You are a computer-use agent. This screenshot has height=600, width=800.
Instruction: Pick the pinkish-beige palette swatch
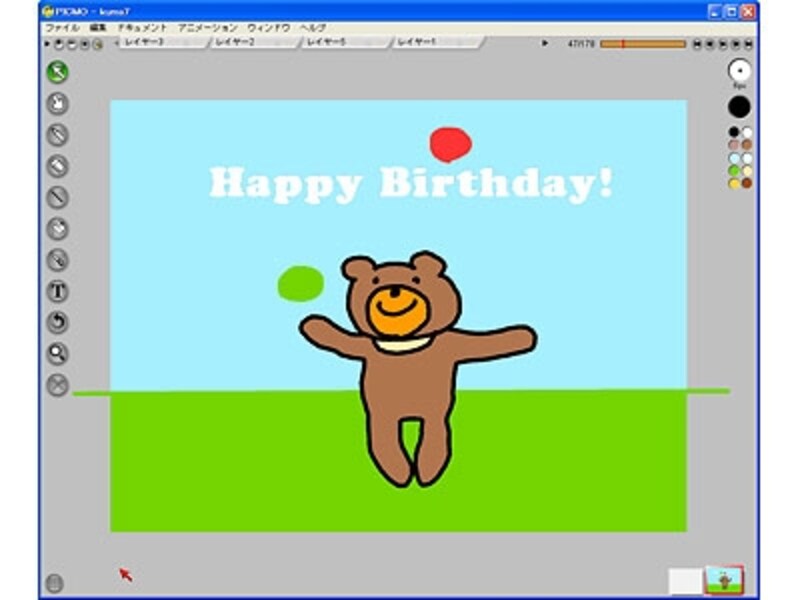(734, 145)
